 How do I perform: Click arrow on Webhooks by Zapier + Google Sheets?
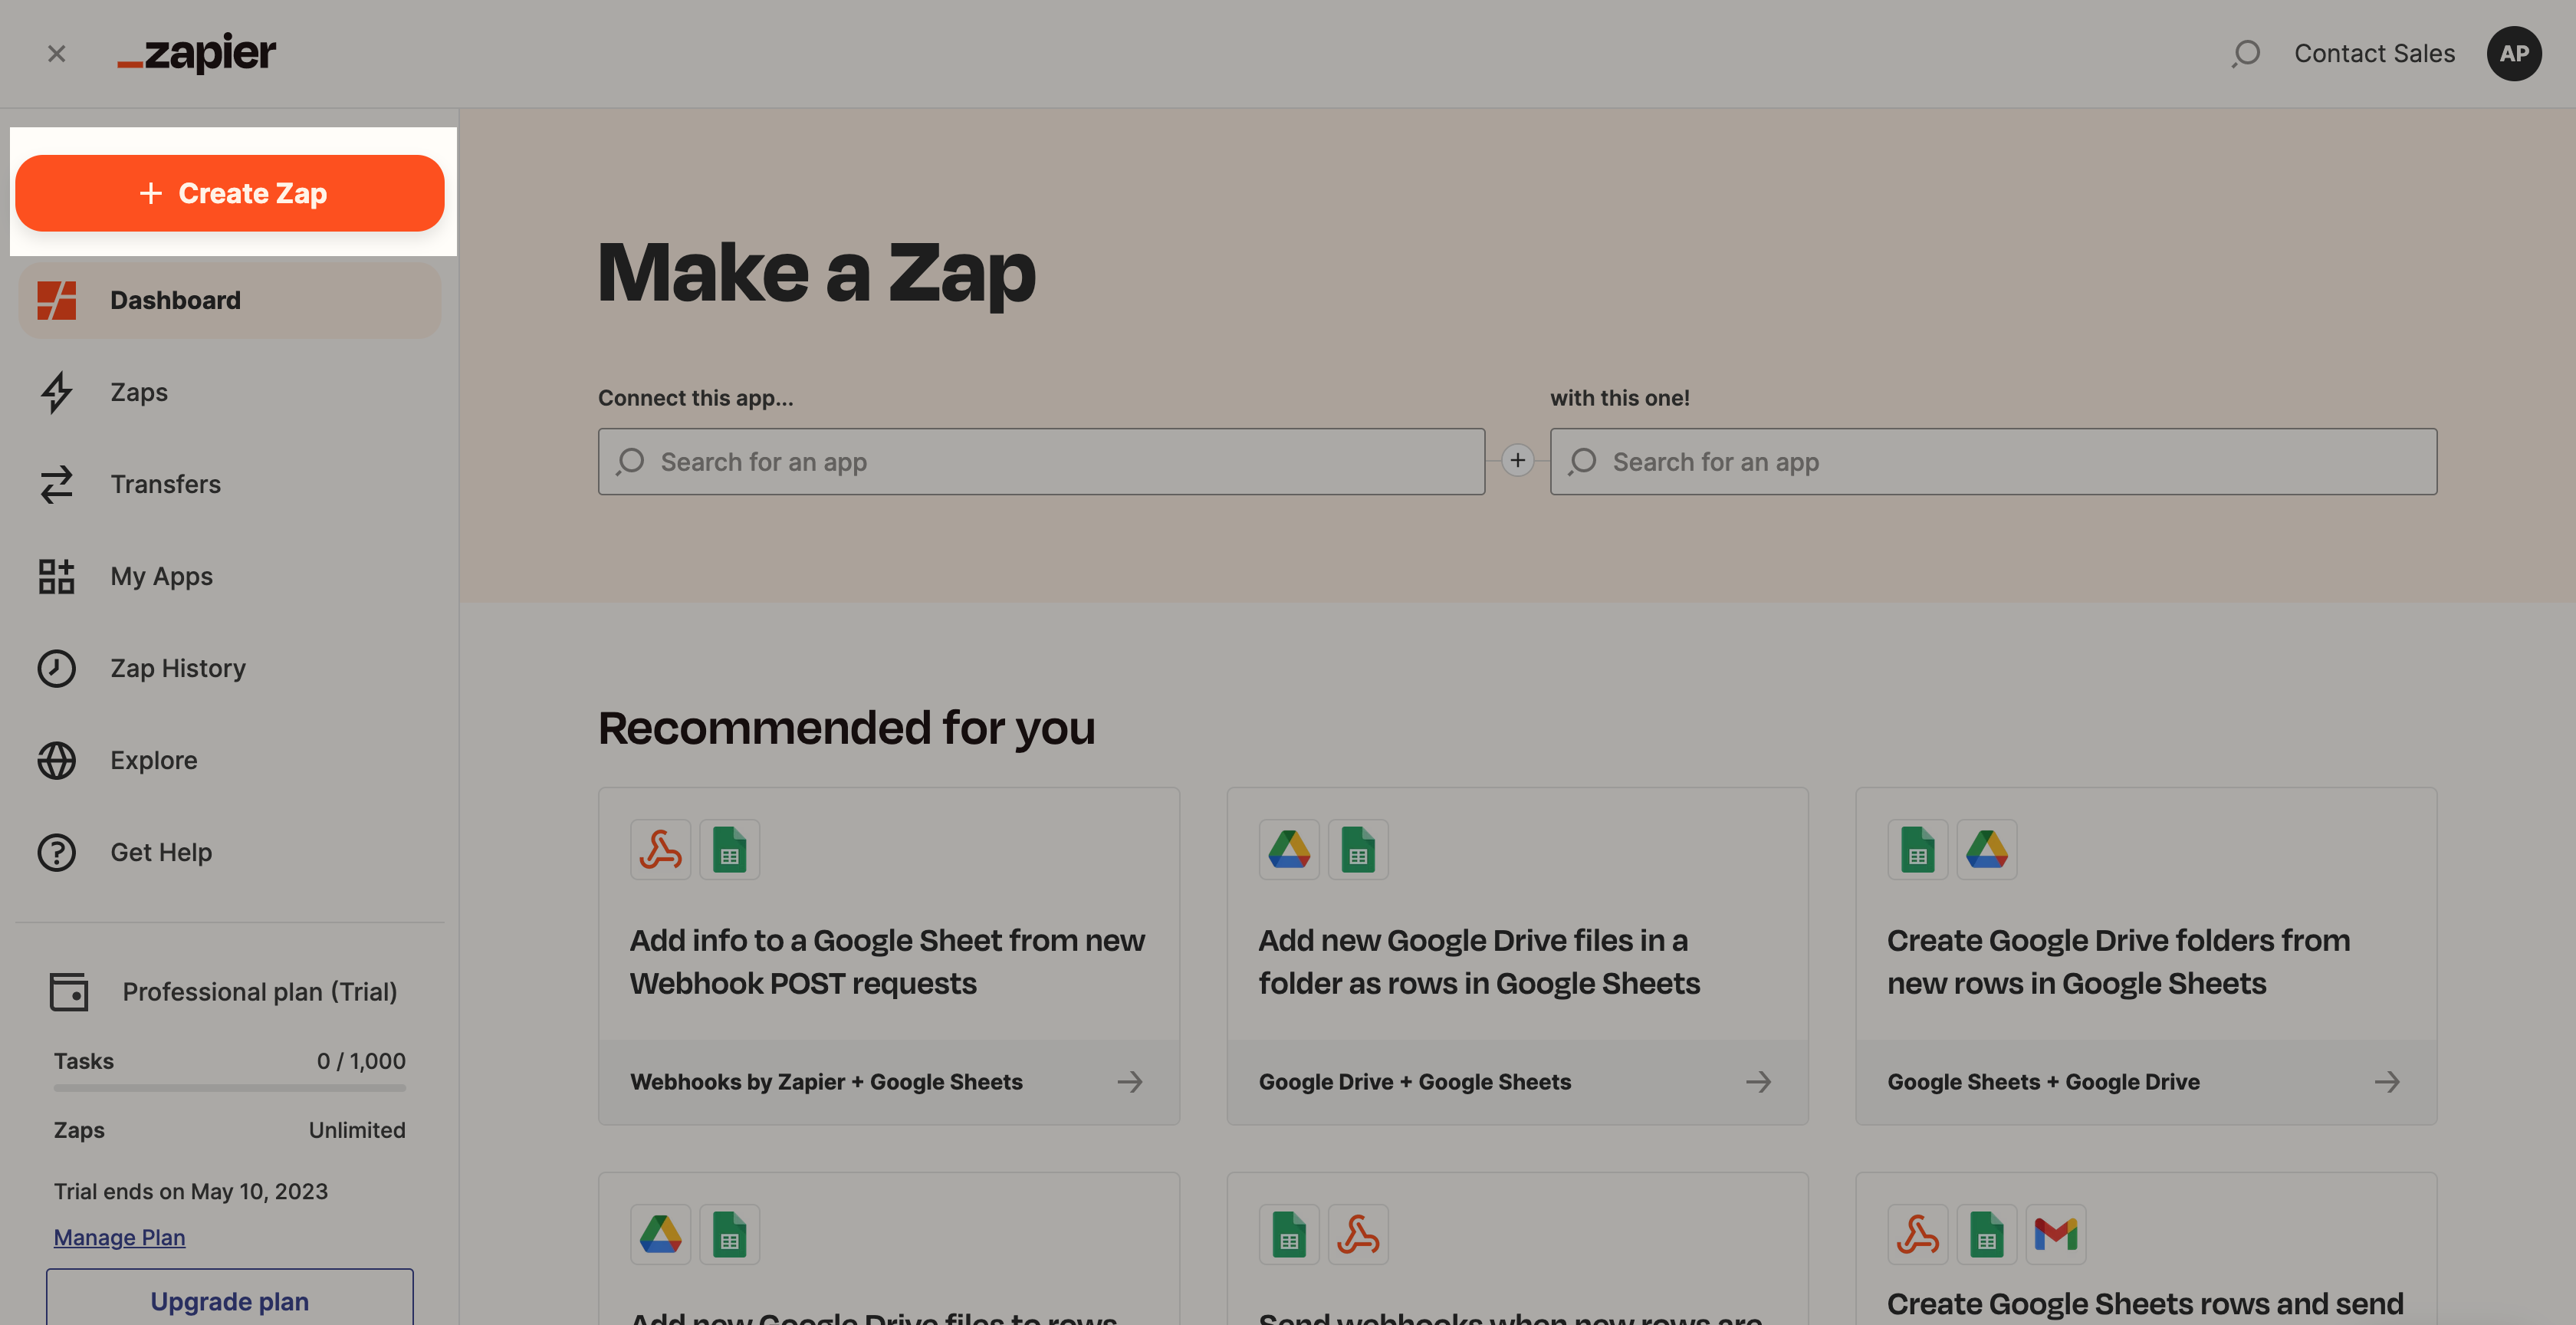pyautogui.click(x=1130, y=1082)
